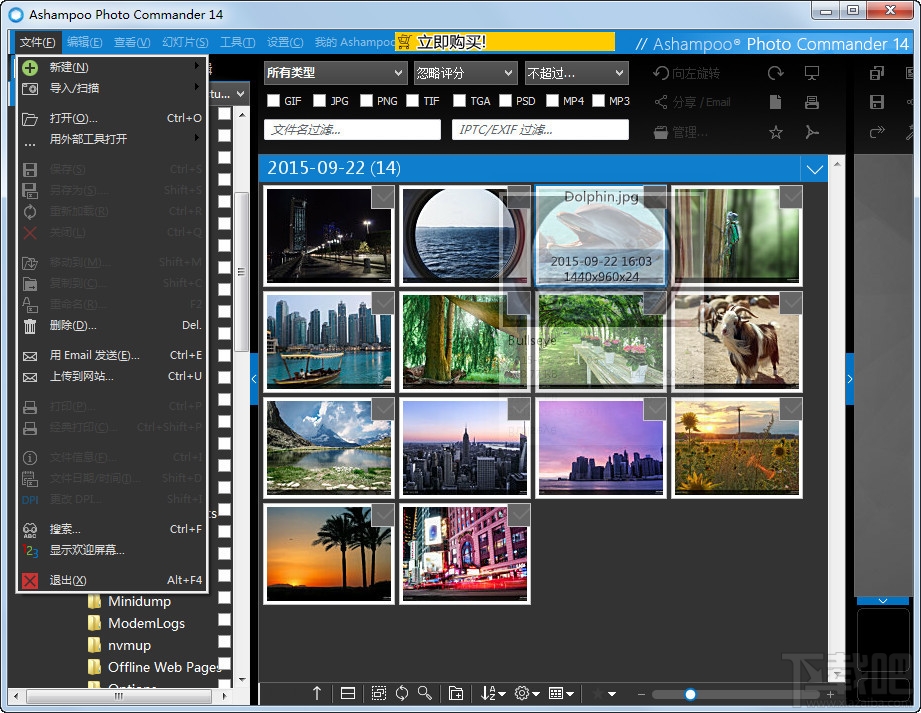This screenshot has width=921, height=713.
Task: Click the up one folder arrow icon
Action: pyautogui.click(x=317, y=693)
